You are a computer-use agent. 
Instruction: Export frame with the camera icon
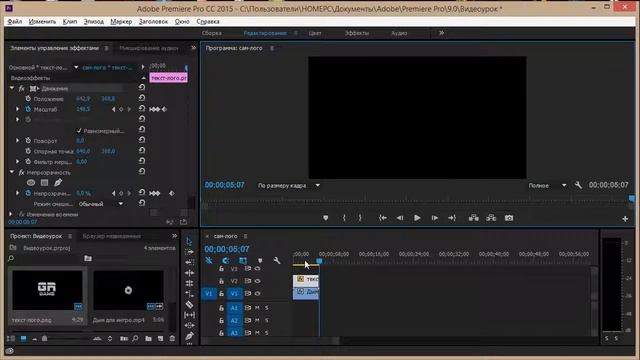point(509,218)
